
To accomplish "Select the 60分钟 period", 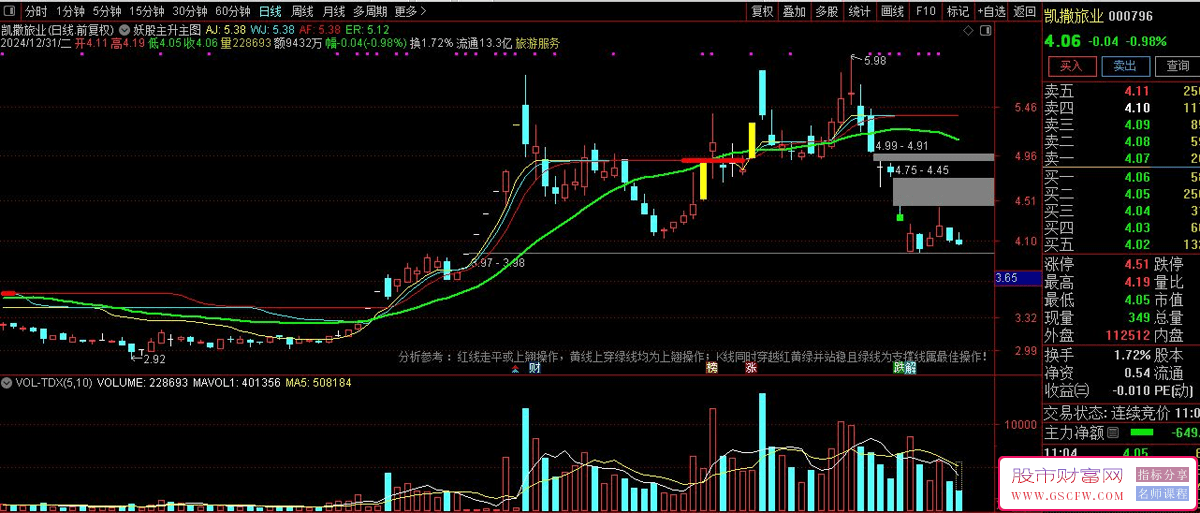I will [x=232, y=12].
